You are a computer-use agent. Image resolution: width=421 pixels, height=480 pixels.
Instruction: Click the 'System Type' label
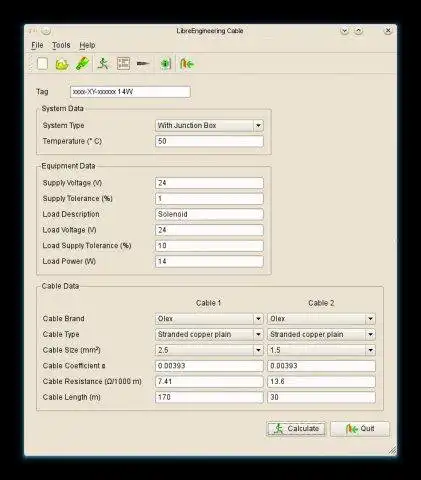[x=63, y=125]
